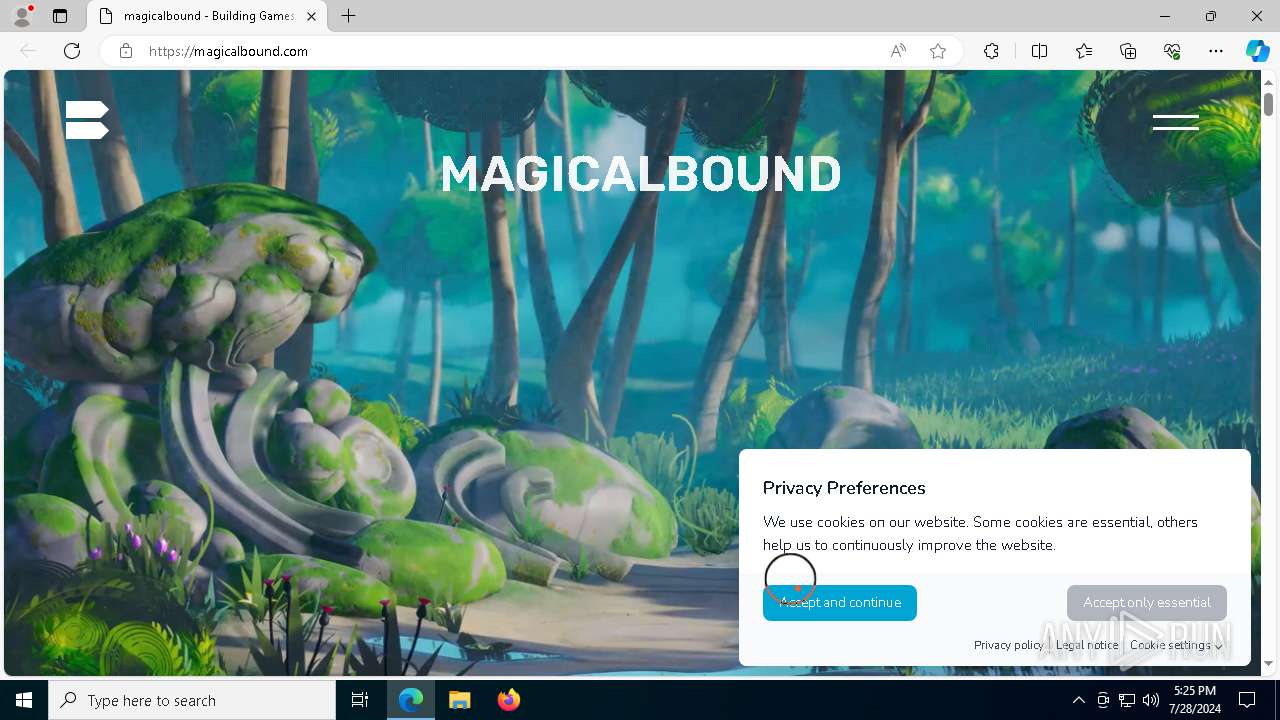This screenshot has height=720, width=1280.
Task: Click Accept and continue button
Action: [839, 603]
